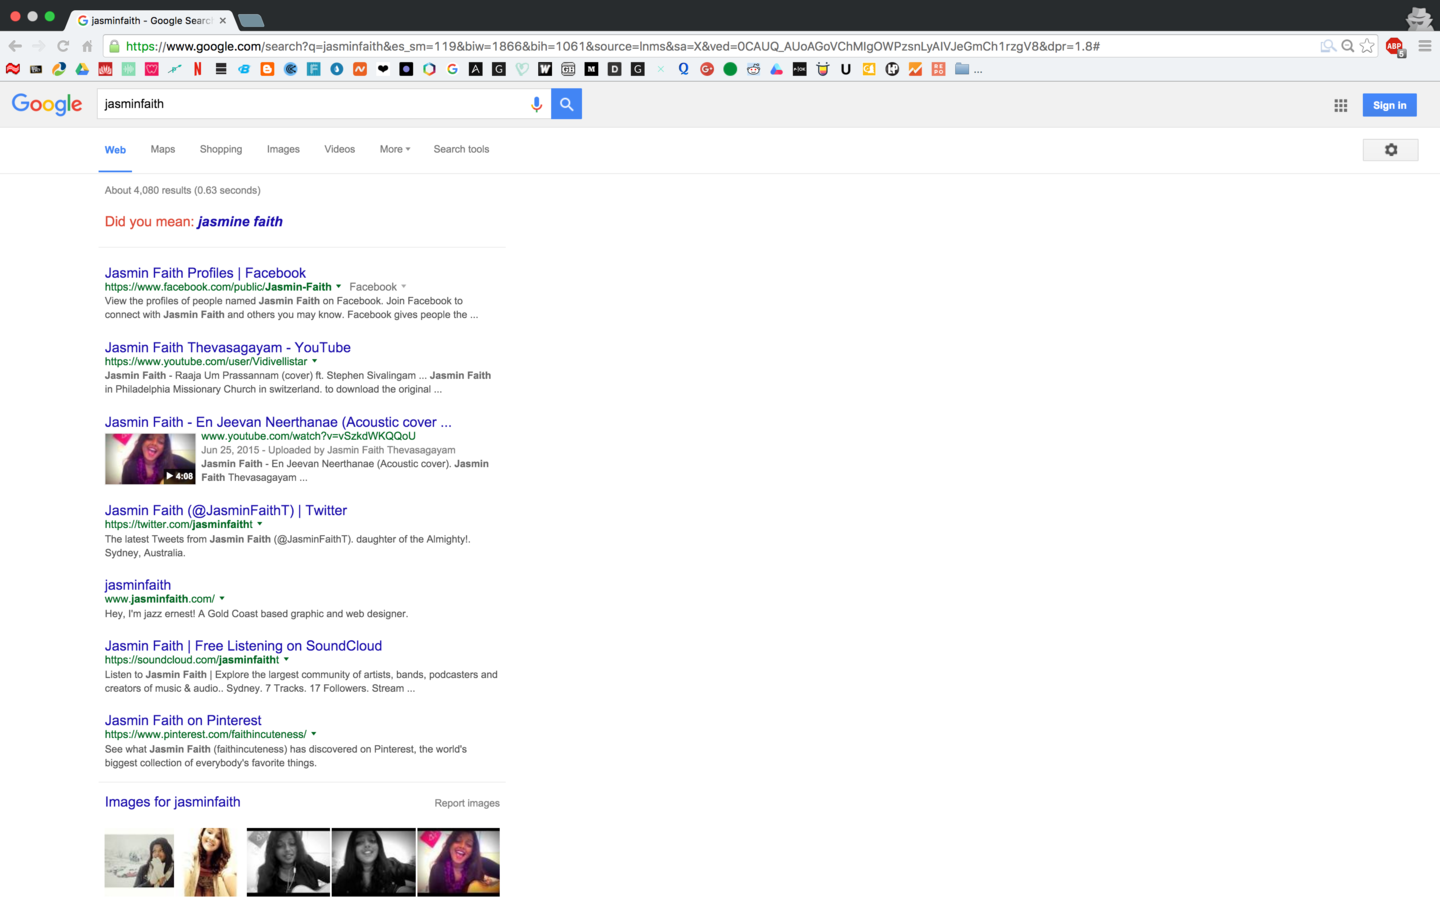The image size is (1440, 900).
Task: Expand the More search options dropdown
Action: pyautogui.click(x=394, y=149)
